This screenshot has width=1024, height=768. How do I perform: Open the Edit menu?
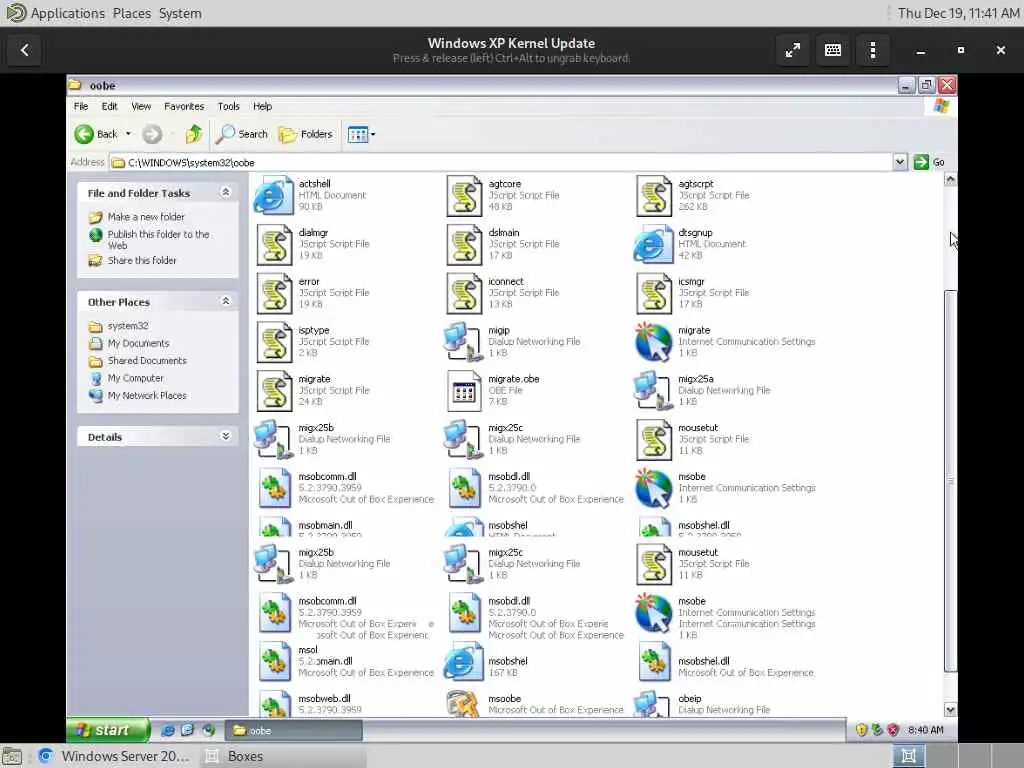click(109, 106)
